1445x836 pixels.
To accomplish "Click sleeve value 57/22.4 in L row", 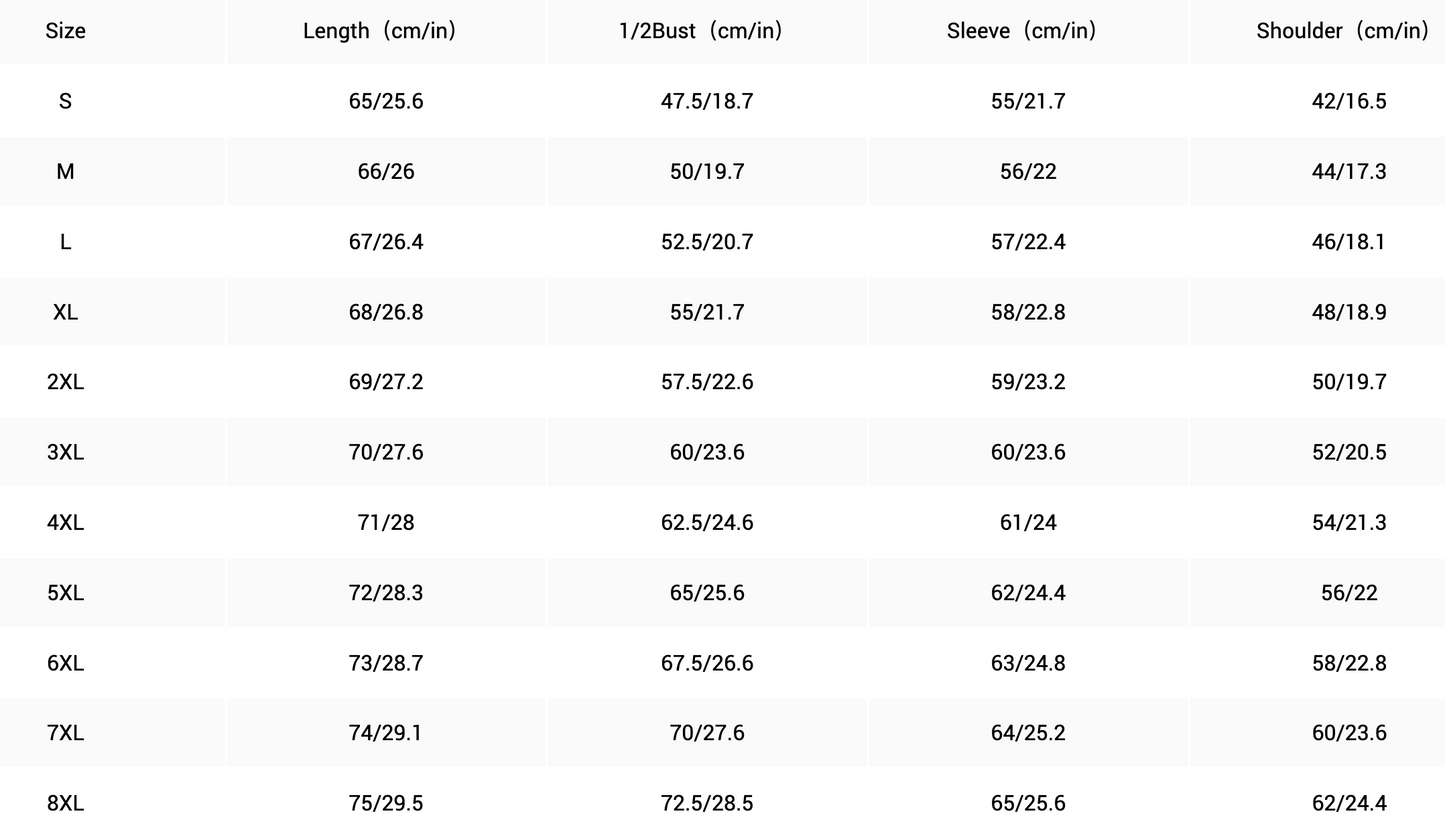I will point(1028,242).
